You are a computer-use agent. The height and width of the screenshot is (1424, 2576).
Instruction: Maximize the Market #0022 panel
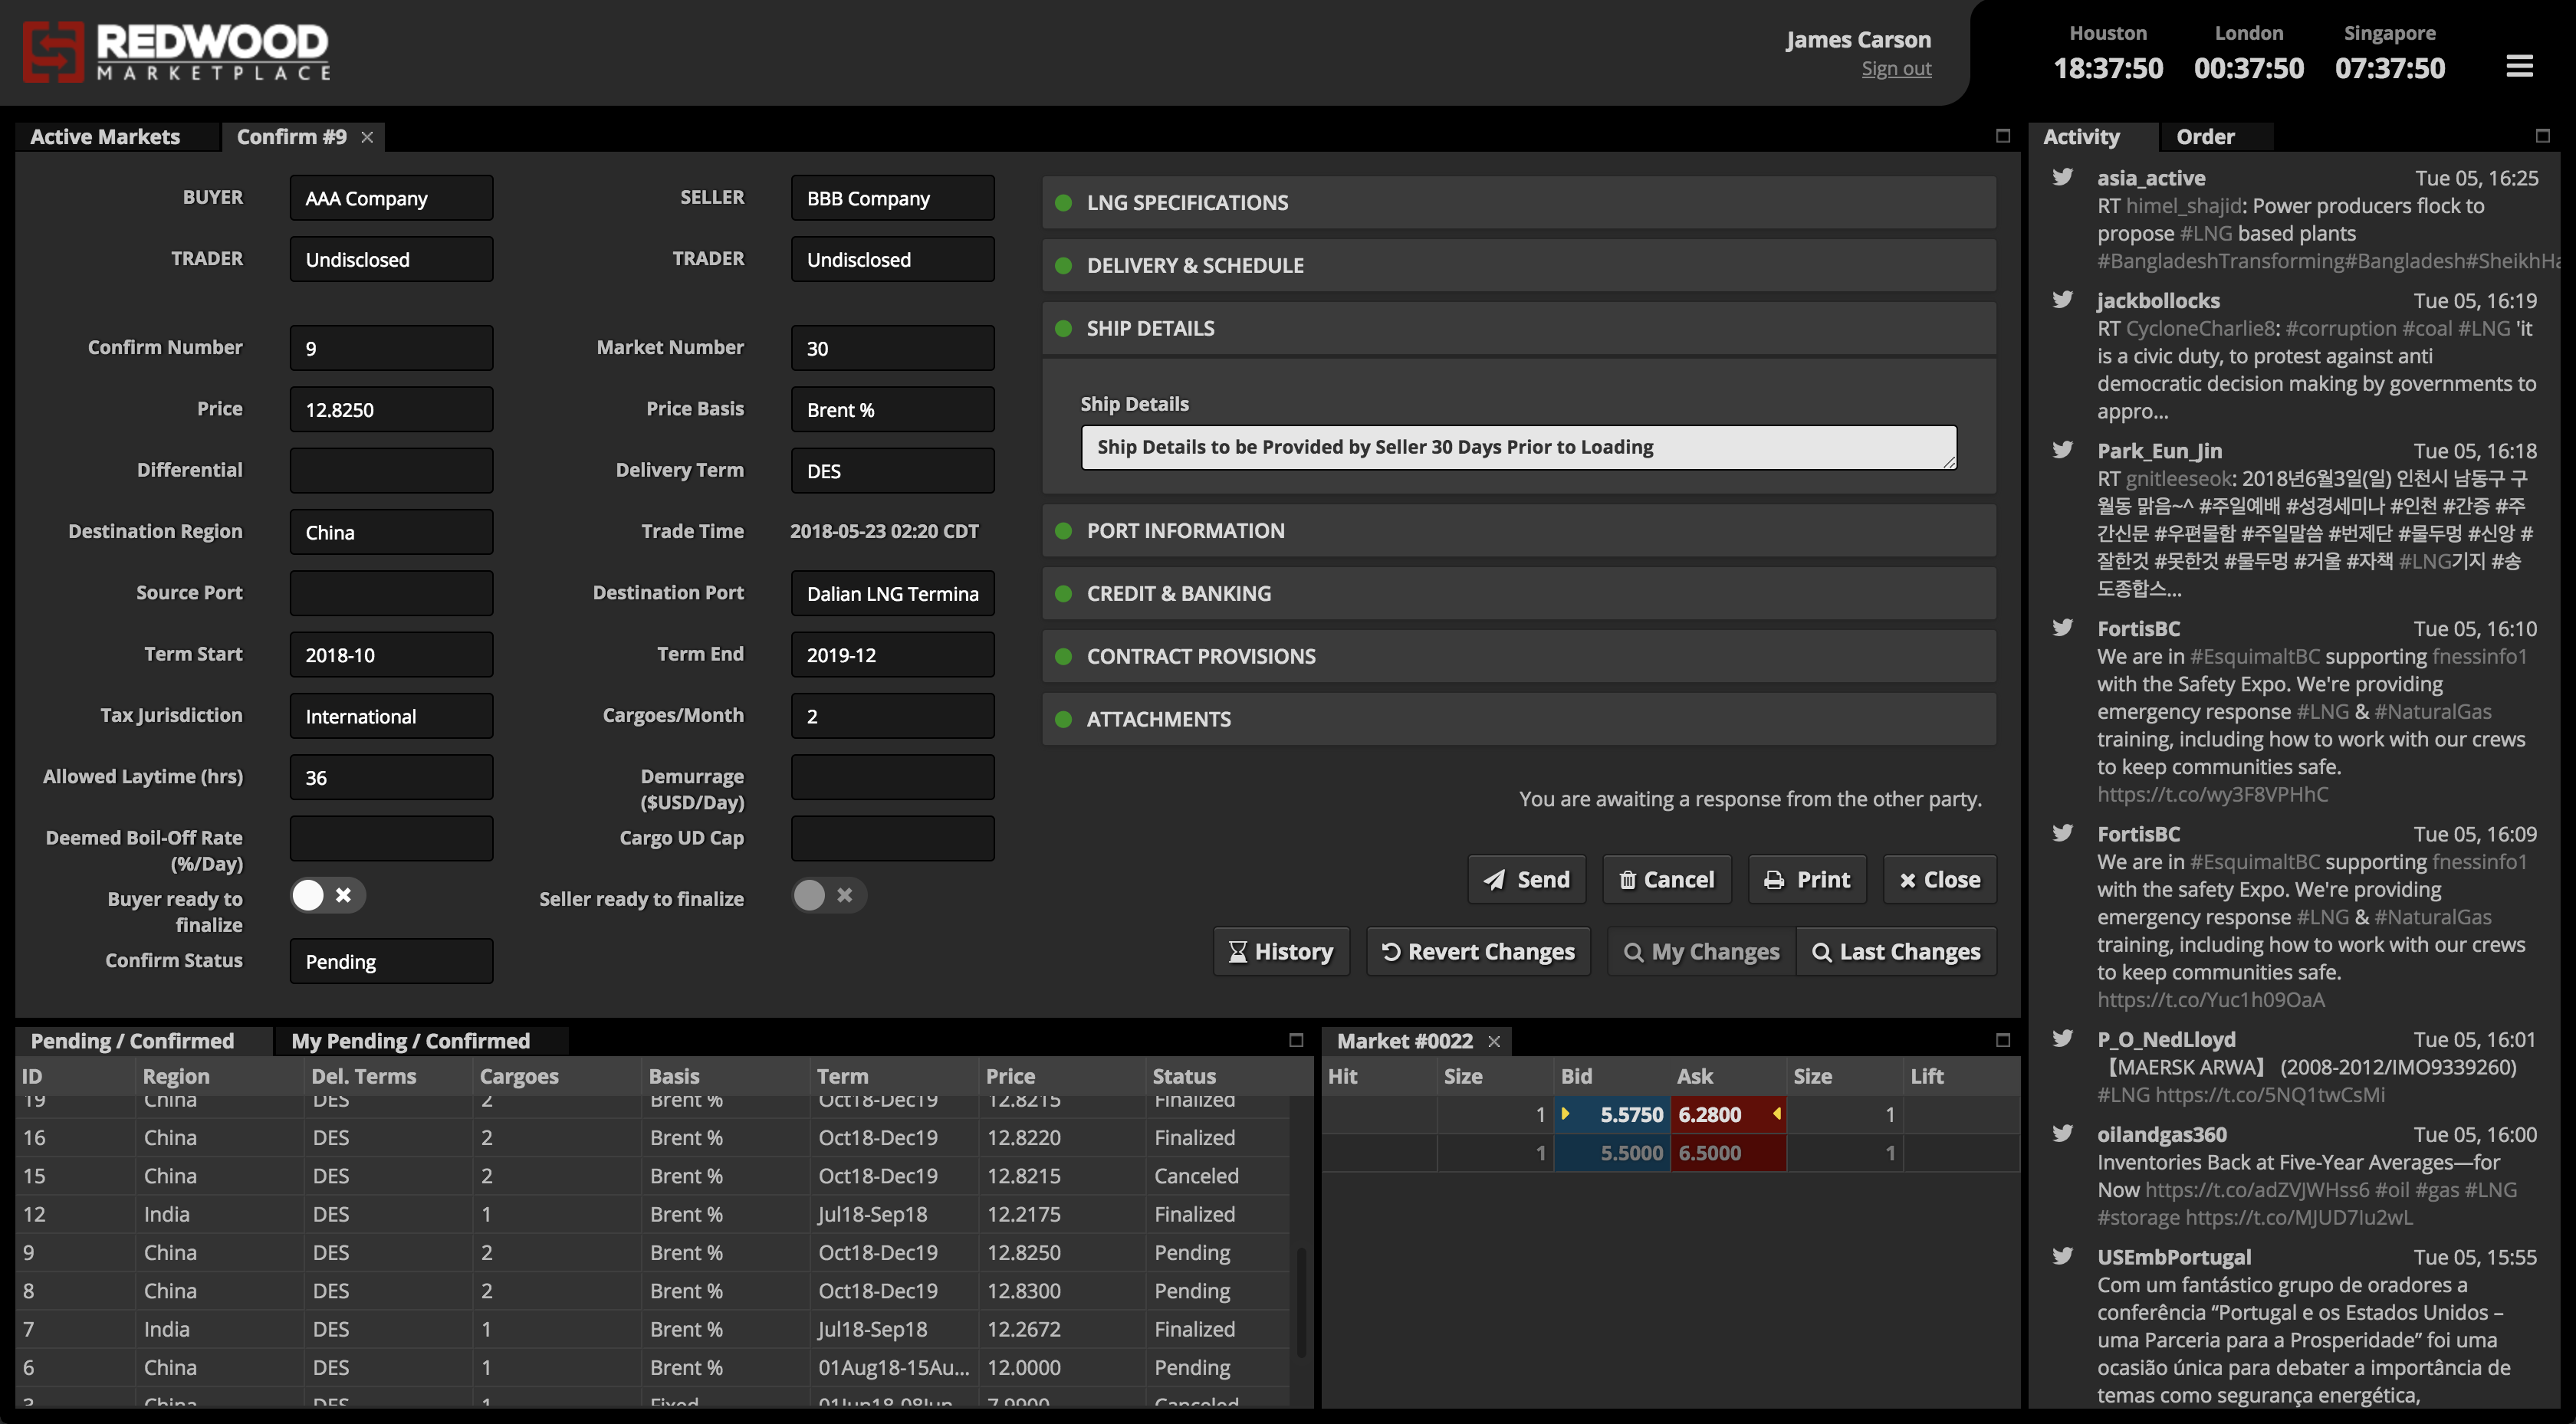[2002, 1040]
